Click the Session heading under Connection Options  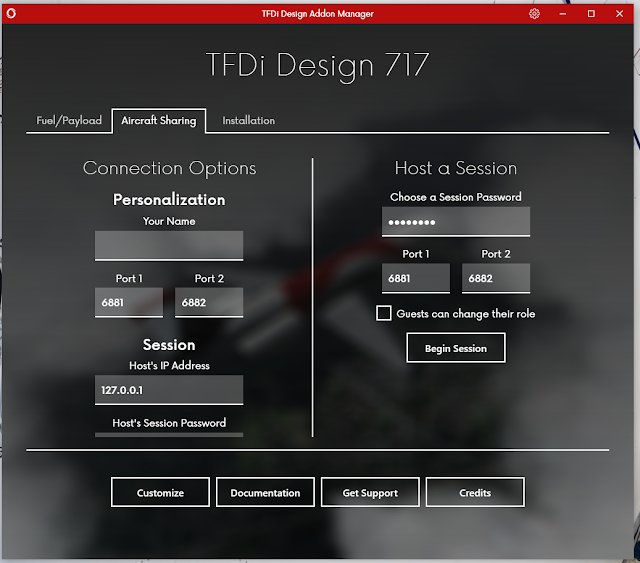click(169, 345)
